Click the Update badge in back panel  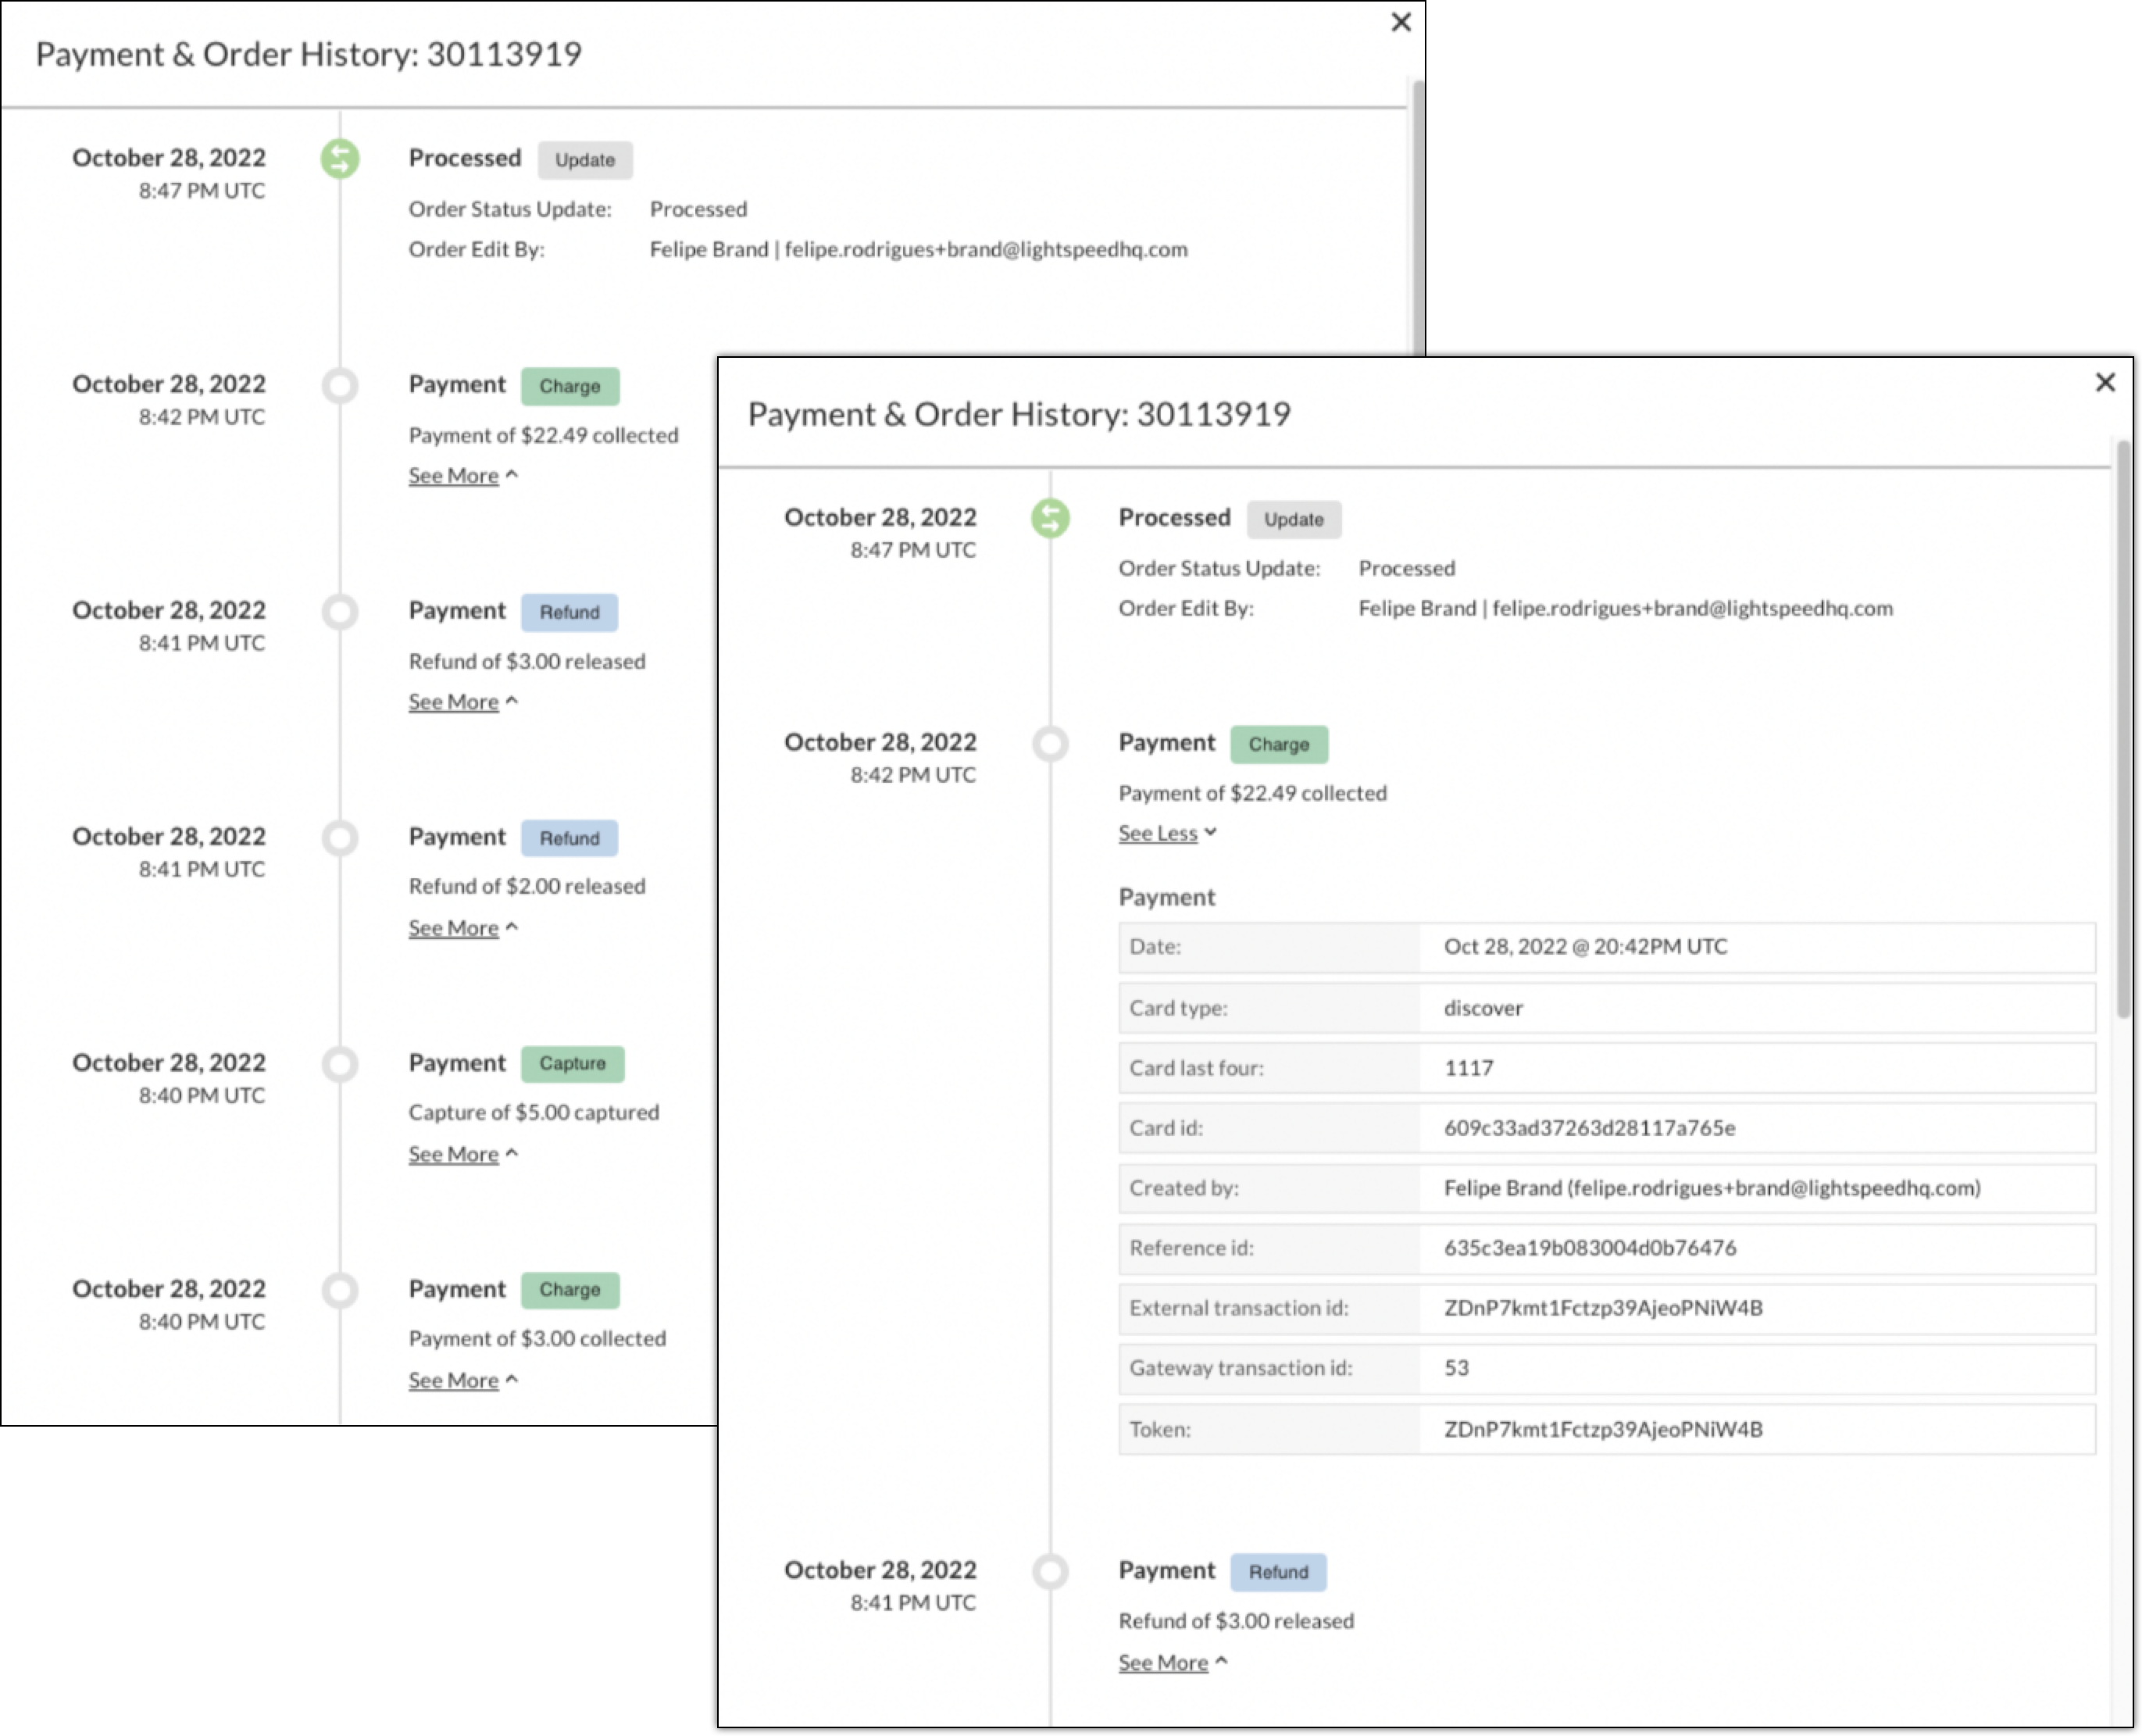[x=584, y=160]
